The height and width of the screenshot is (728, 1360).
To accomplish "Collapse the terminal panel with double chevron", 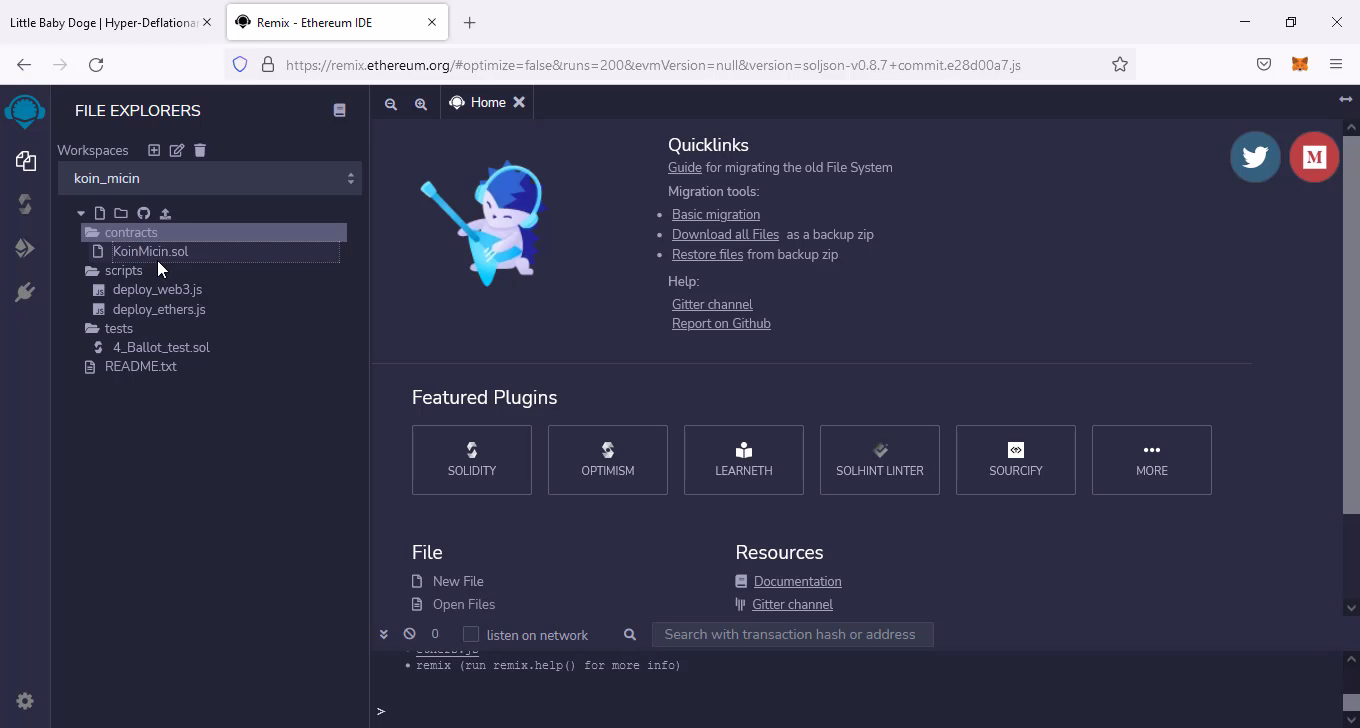I will pos(383,634).
